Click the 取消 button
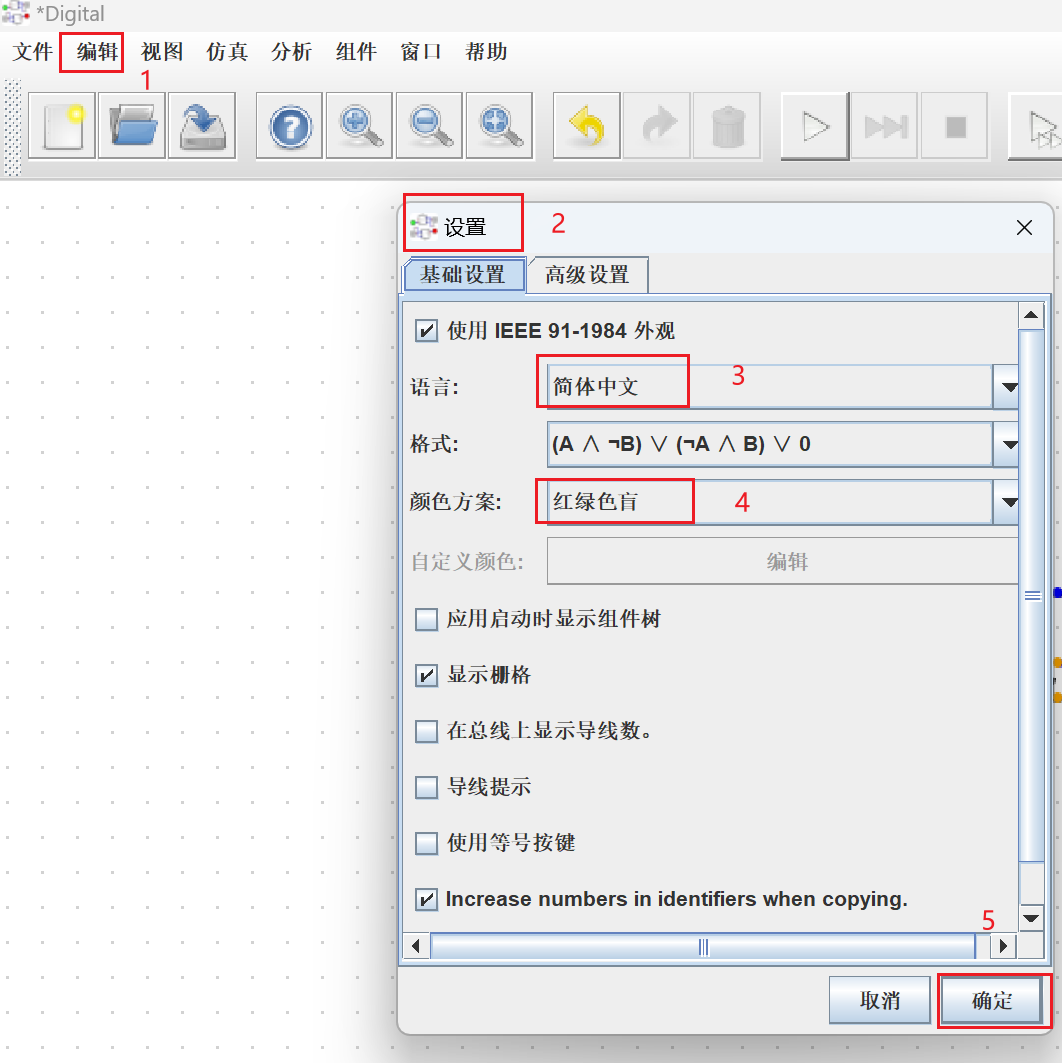The image size is (1062, 1063). click(x=880, y=1000)
